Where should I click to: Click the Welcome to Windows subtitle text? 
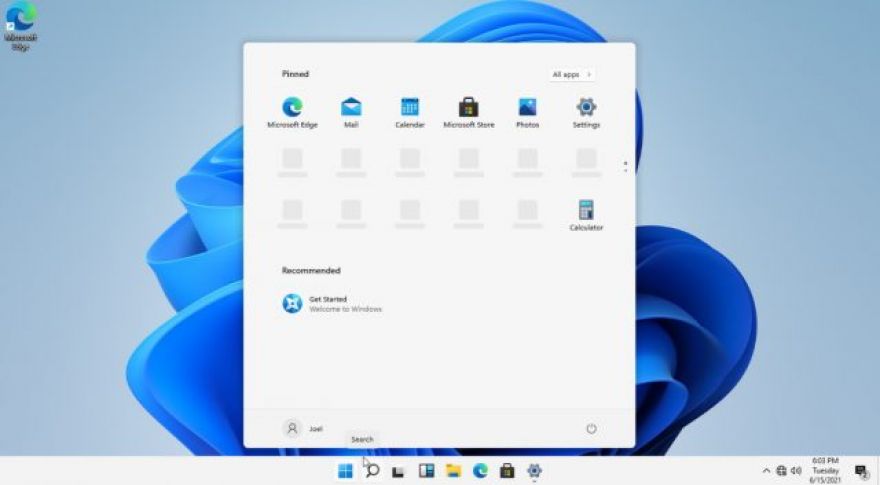click(346, 309)
